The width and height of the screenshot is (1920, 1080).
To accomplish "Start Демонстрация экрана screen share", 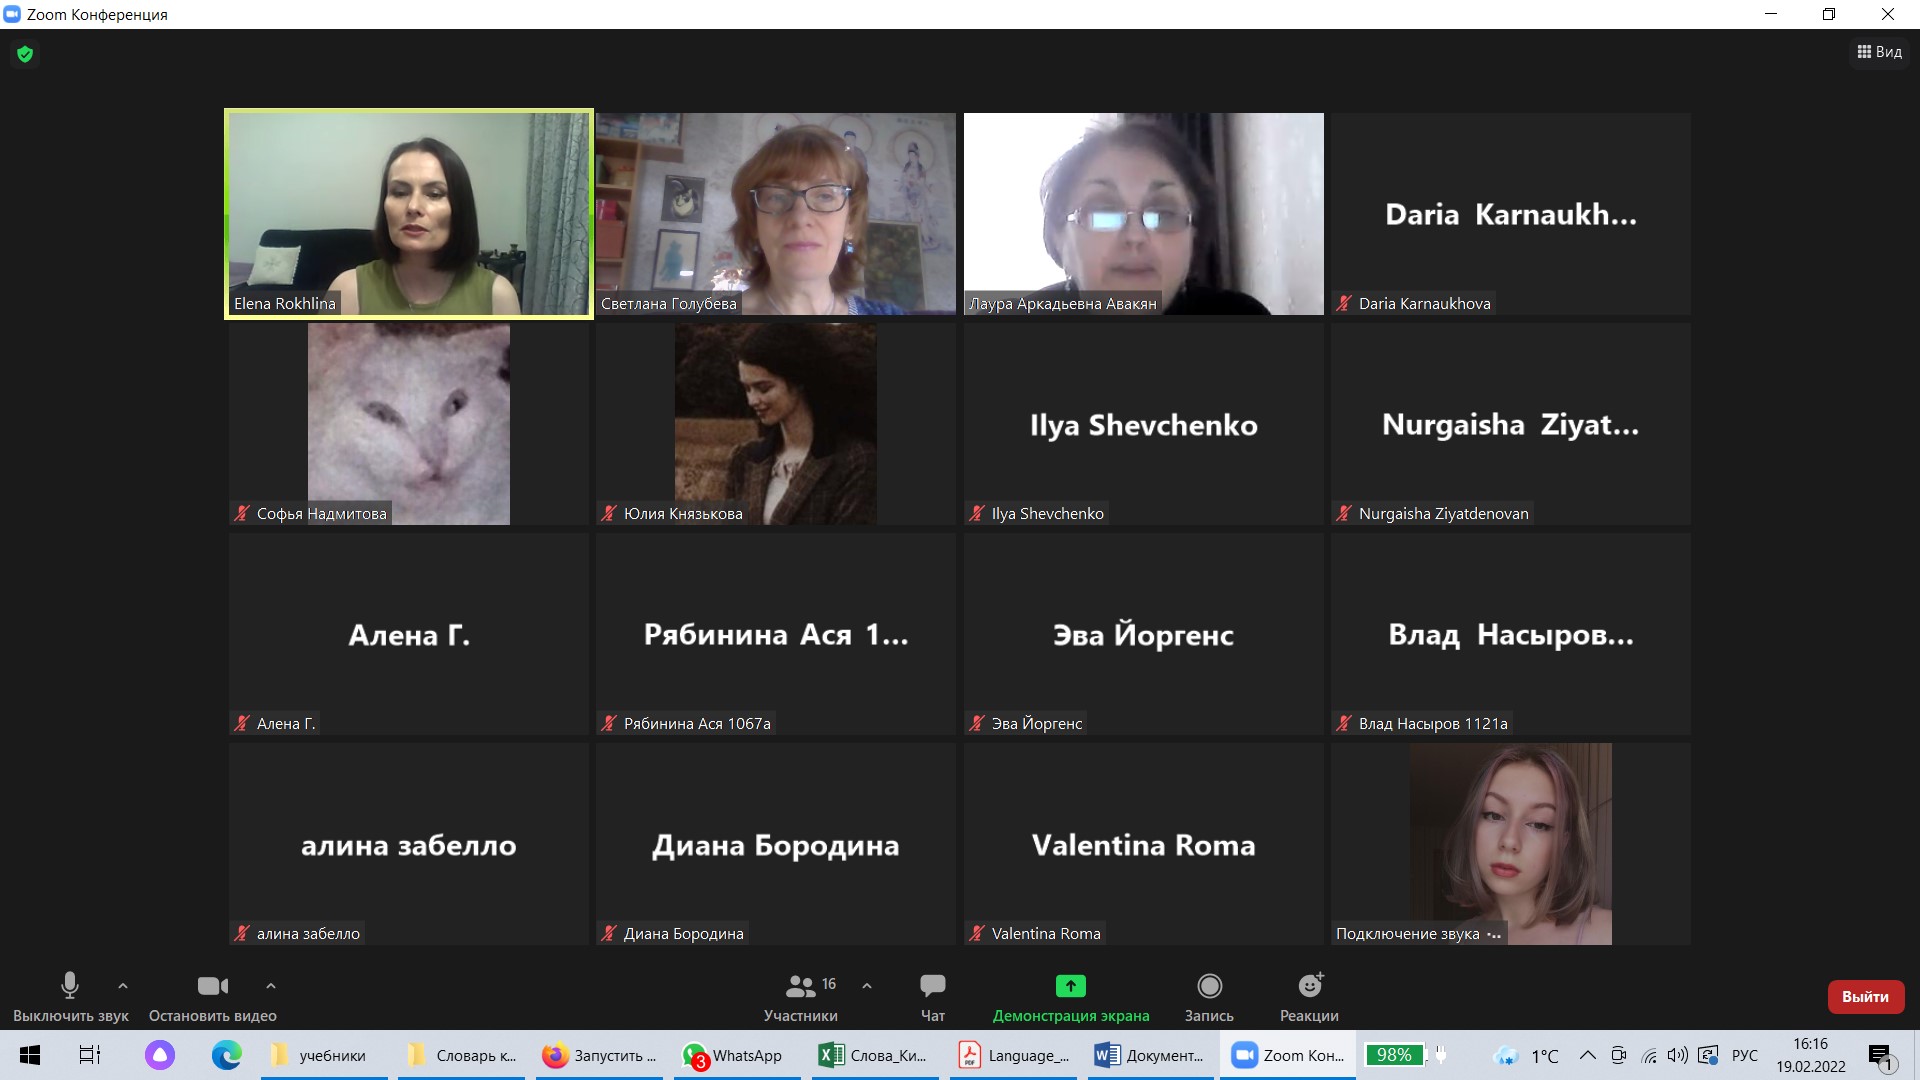I will tap(1071, 997).
